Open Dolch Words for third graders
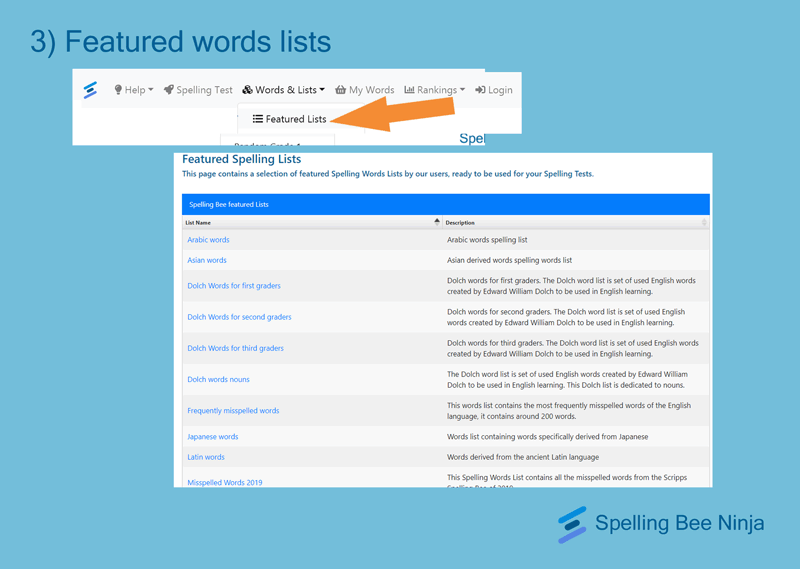 (235, 348)
